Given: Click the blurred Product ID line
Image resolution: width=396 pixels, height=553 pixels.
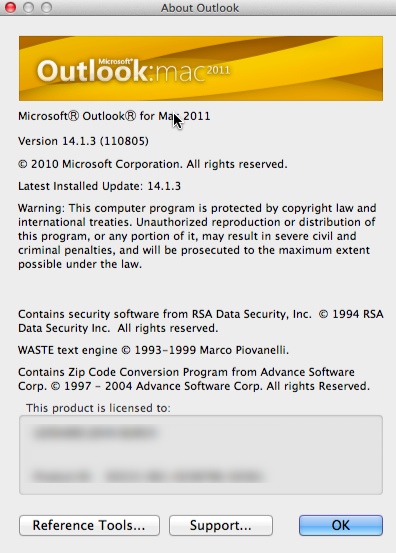Looking at the screenshot, I should tap(148, 476).
